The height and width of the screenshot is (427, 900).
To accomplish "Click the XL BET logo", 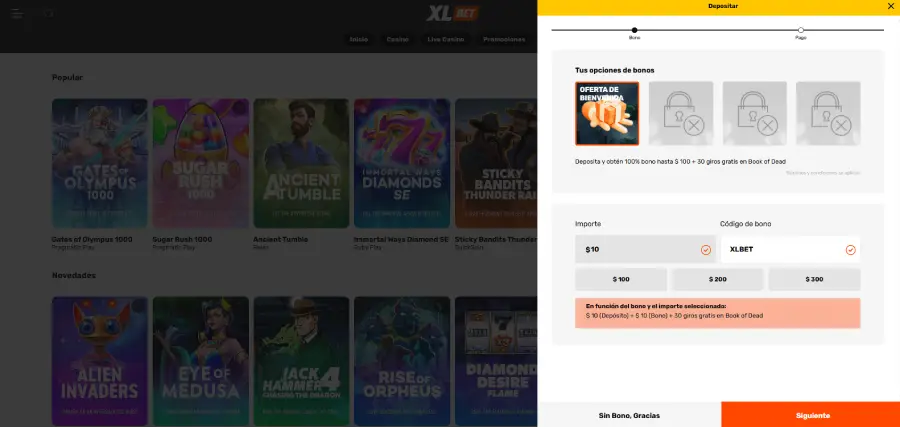I will [452, 13].
